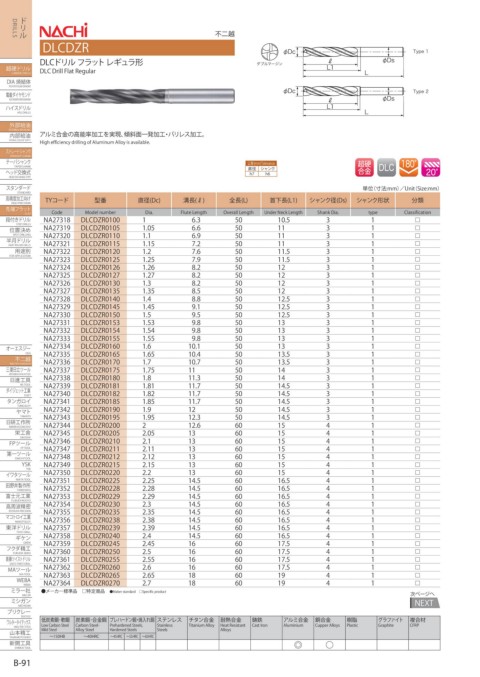Open the 用途別 side tab
The height and width of the screenshot is (677, 480).
(16, 252)
